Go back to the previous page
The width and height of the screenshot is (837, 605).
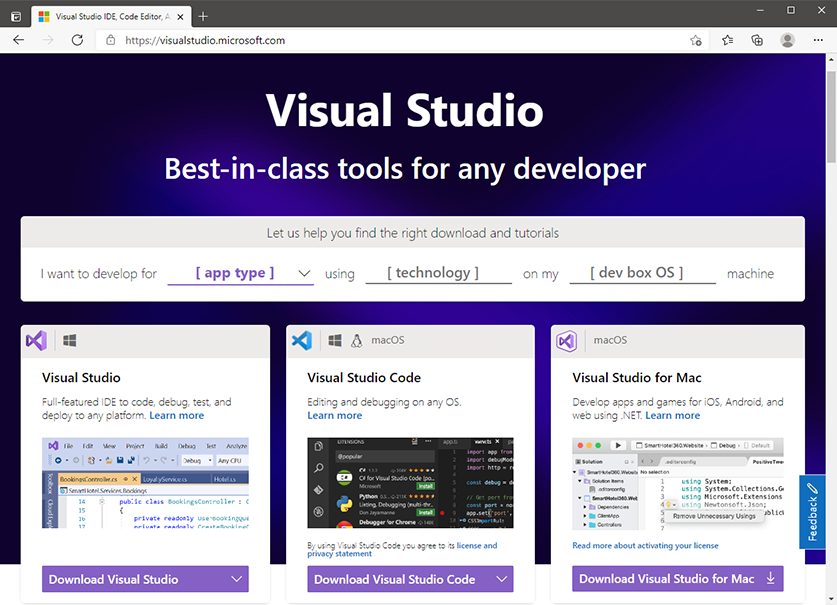pyautogui.click(x=19, y=40)
